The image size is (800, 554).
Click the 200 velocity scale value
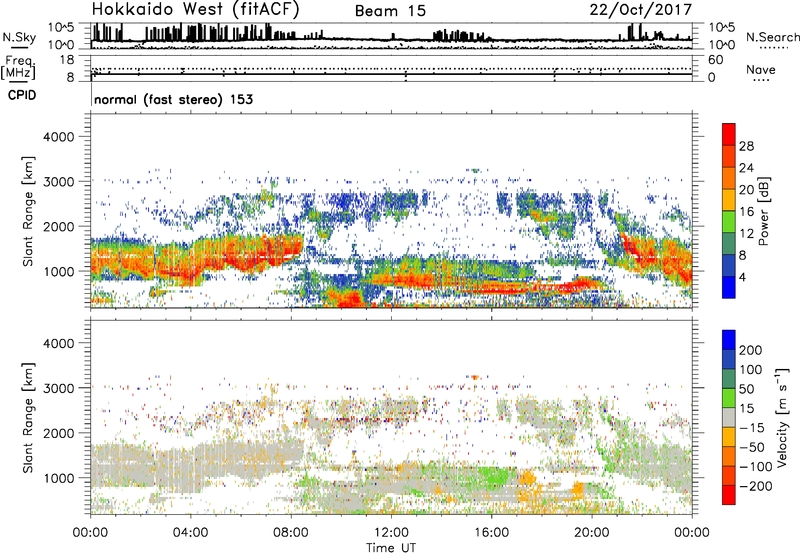click(x=751, y=350)
